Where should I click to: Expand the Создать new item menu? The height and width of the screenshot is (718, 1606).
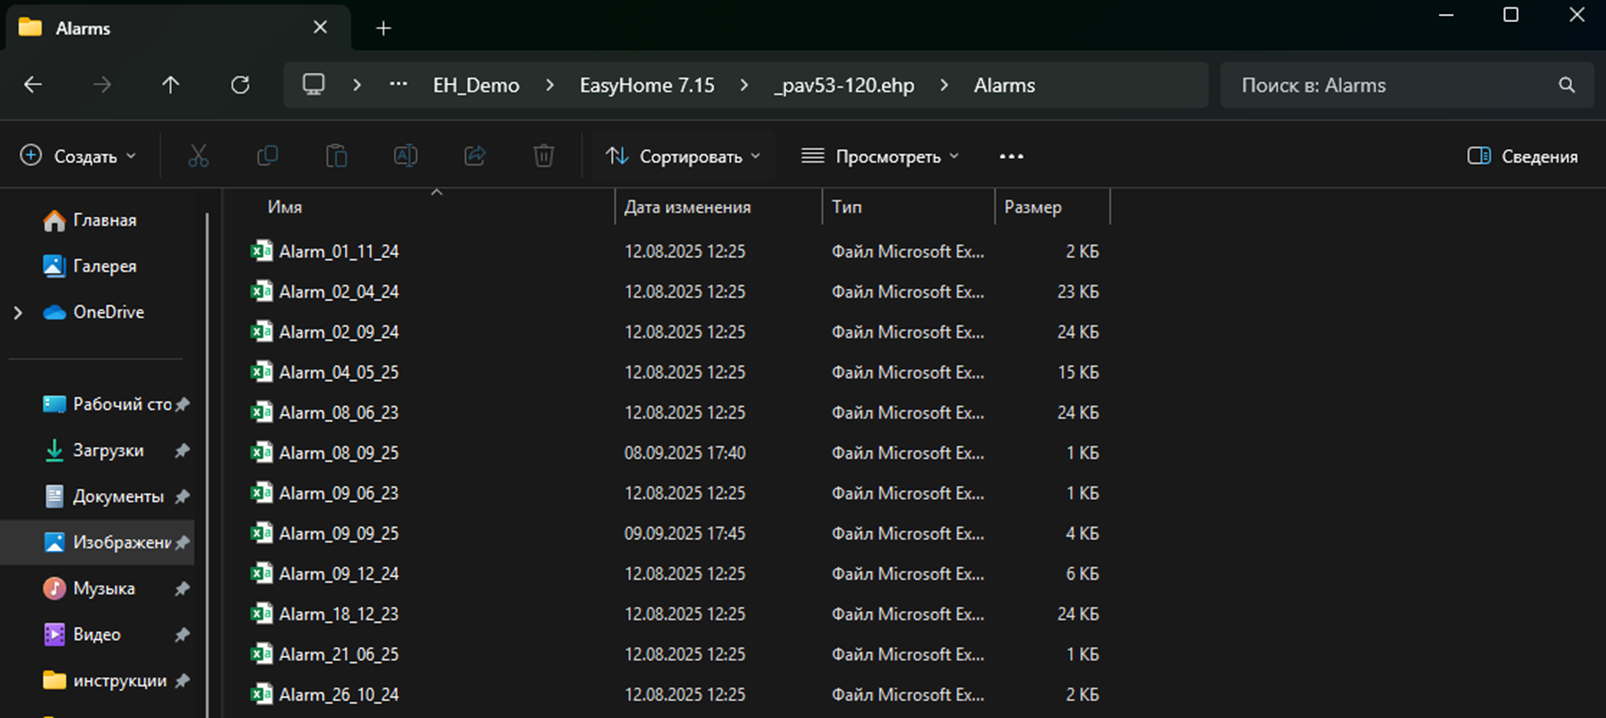point(78,156)
